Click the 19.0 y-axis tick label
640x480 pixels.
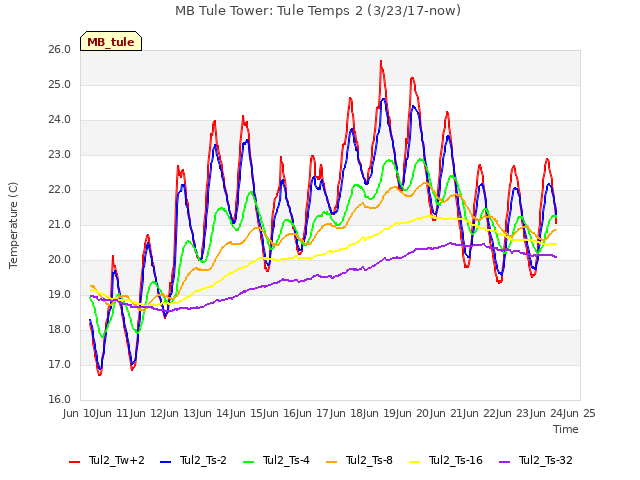[x=60, y=295]
